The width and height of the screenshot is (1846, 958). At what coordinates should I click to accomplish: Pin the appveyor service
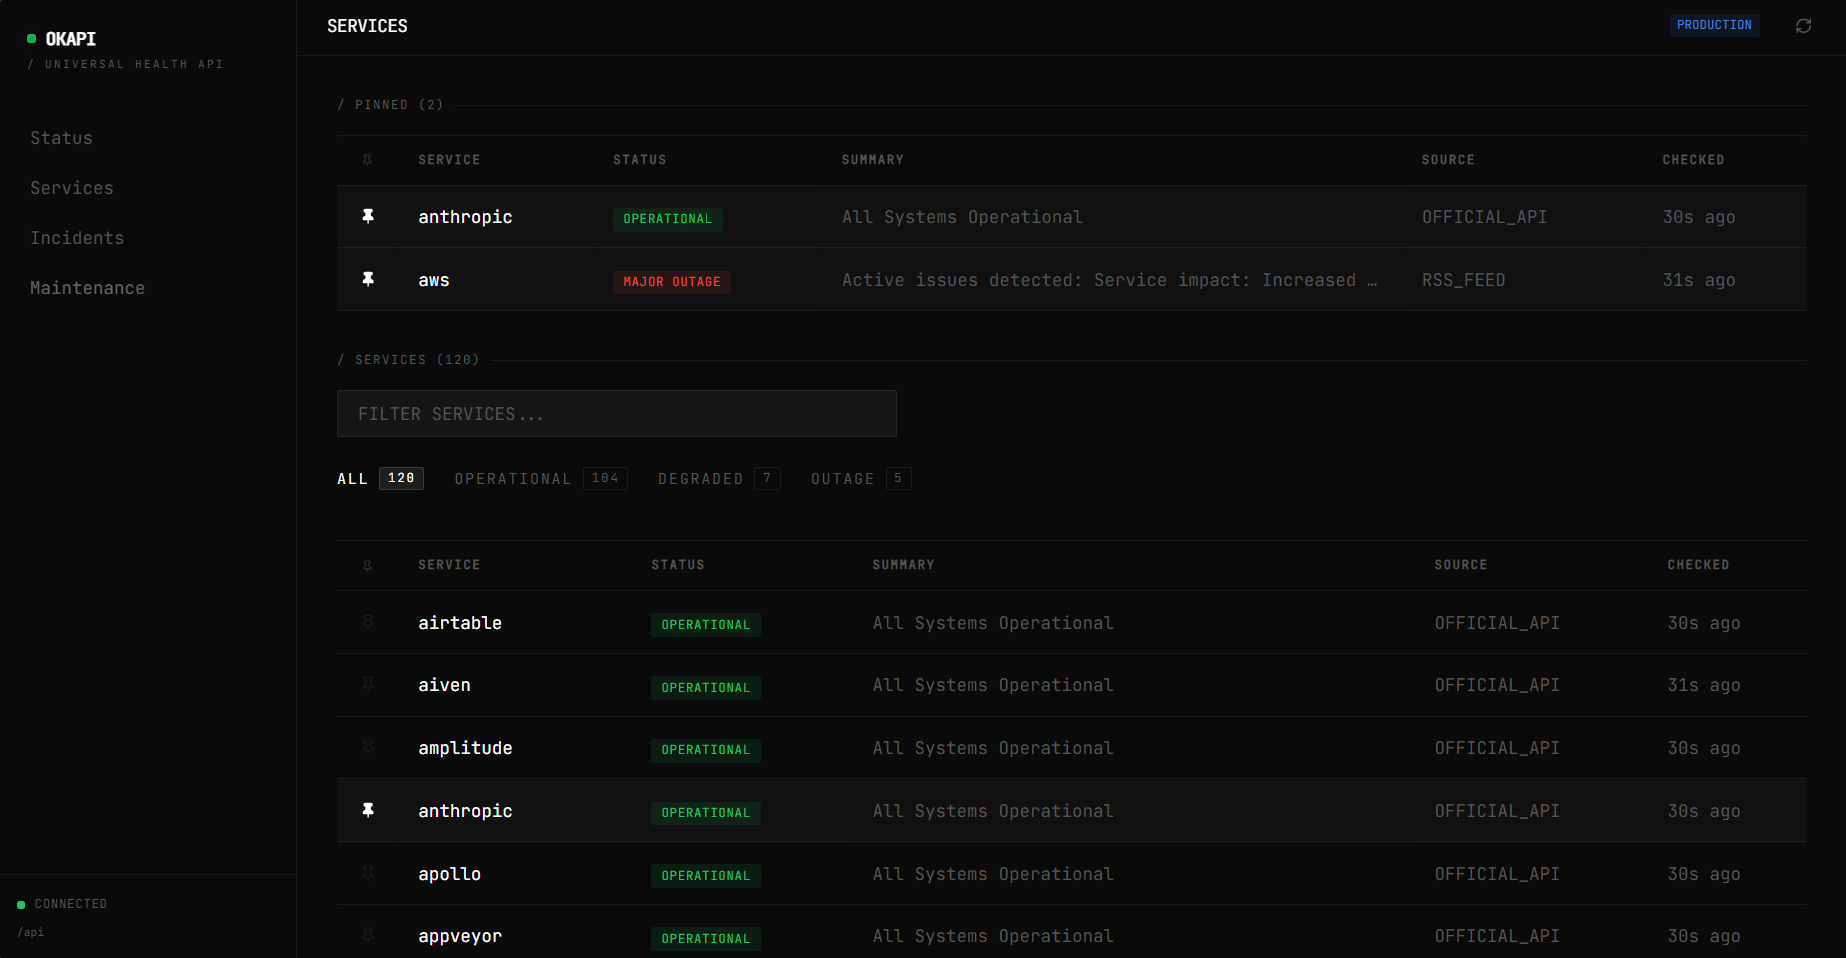coord(368,935)
